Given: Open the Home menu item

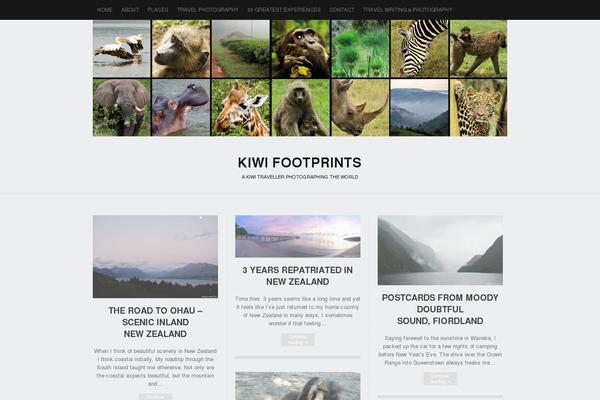Looking at the screenshot, I should tap(104, 10).
